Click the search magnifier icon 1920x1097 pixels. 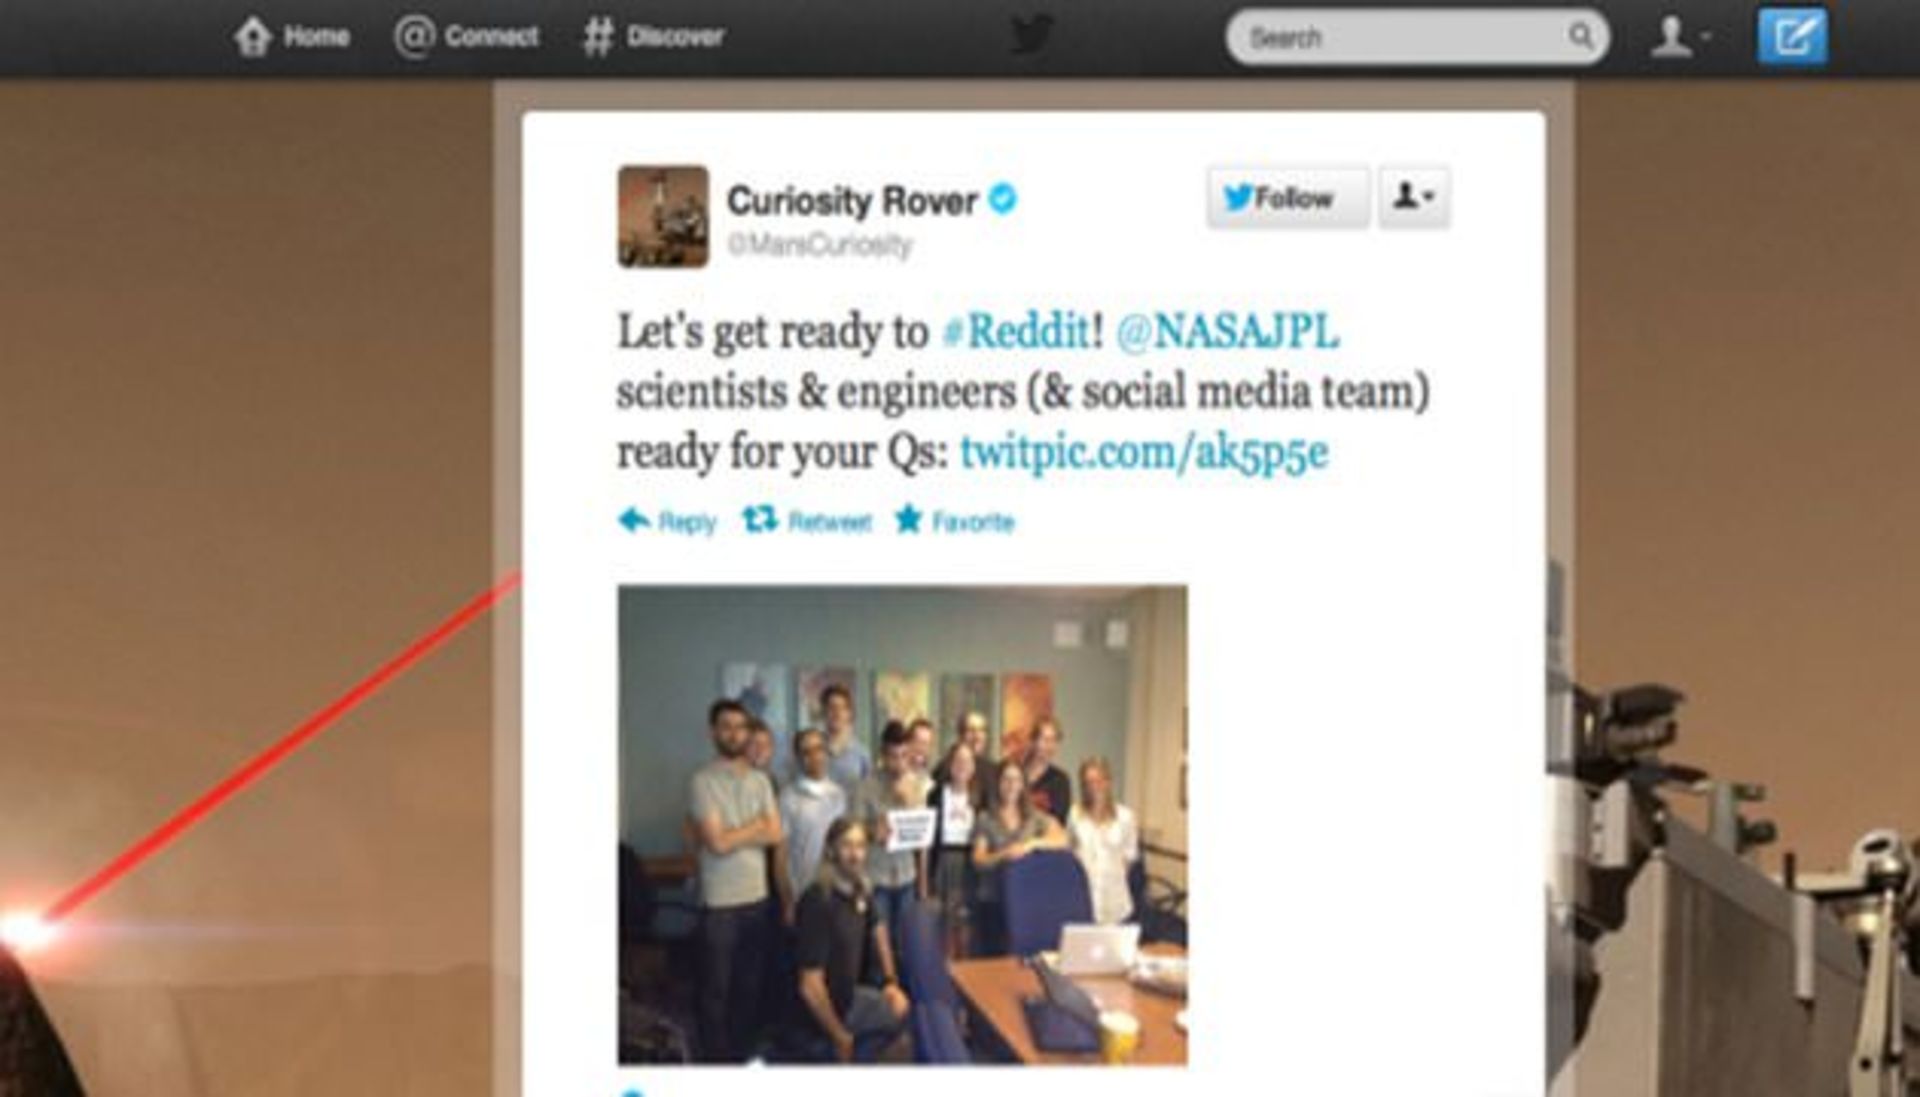click(1580, 36)
